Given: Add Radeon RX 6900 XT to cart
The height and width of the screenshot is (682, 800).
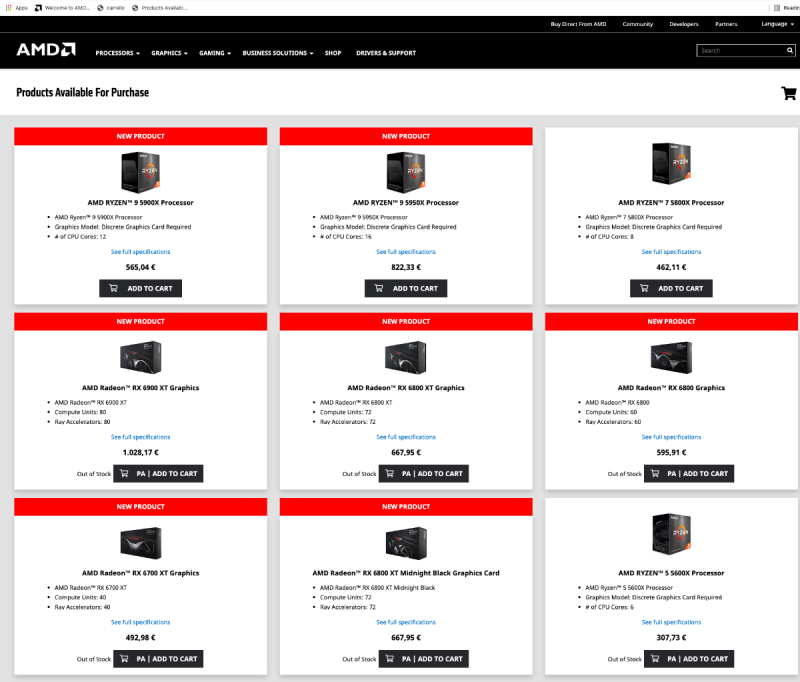Looking at the screenshot, I should [x=158, y=473].
